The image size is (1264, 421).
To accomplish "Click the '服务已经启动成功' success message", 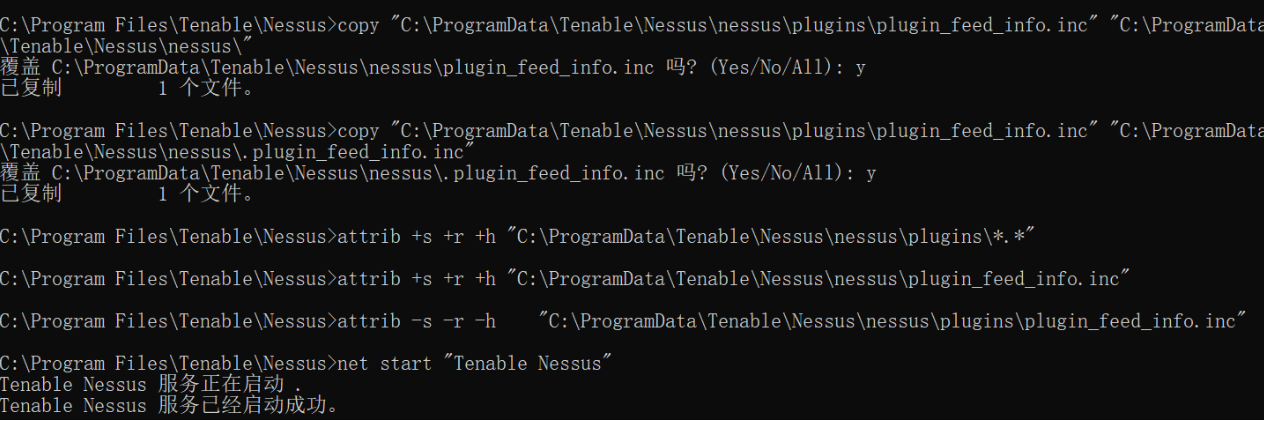I will click(170, 406).
